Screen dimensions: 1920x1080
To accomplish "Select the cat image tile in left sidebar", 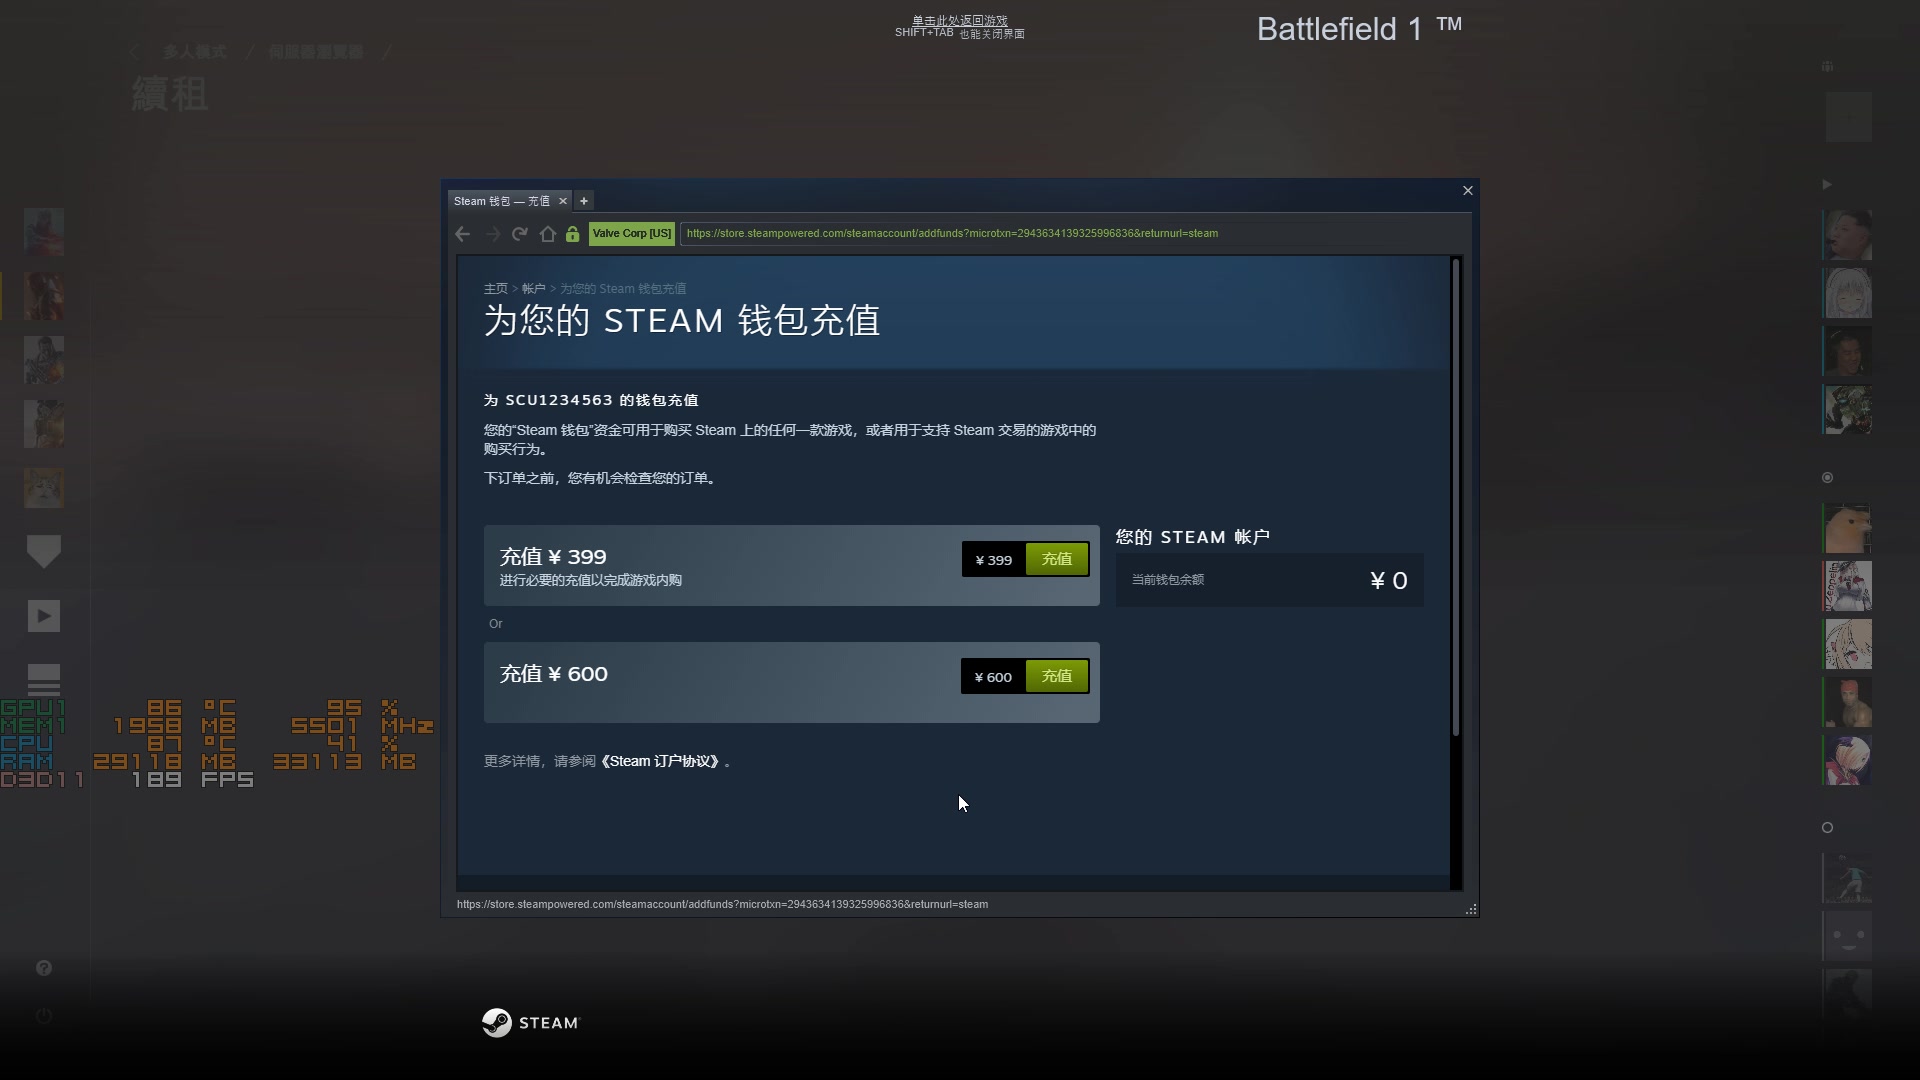I will [x=44, y=488].
